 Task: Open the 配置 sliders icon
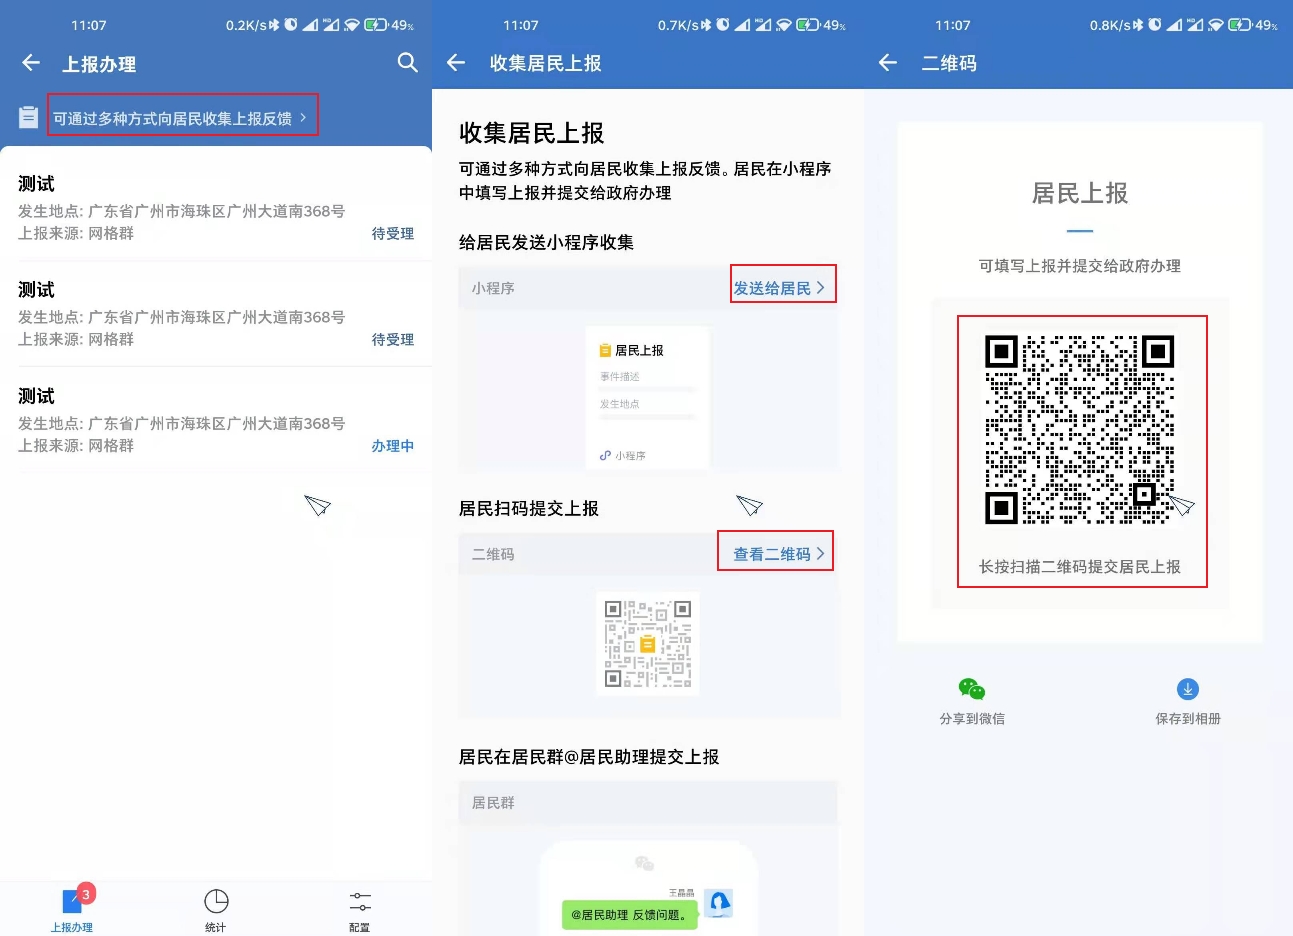[360, 902]
